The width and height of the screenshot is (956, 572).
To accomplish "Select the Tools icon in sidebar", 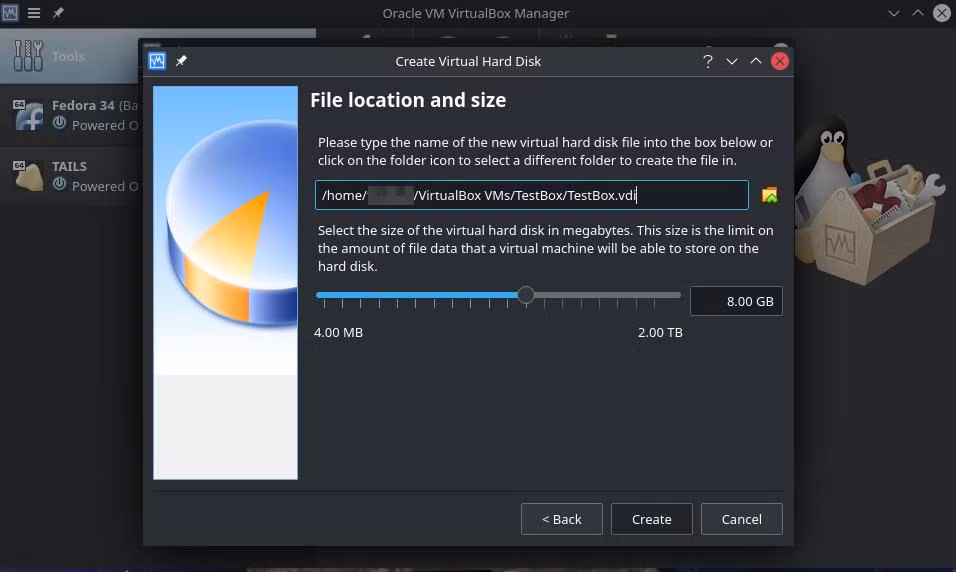I will tap(28, 55).
